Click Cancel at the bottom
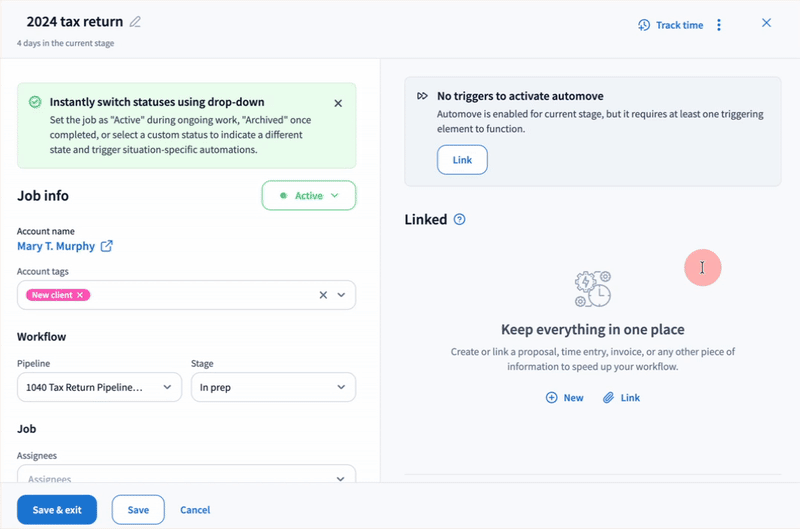Viewport: 800px width, 529px height. 195,510
